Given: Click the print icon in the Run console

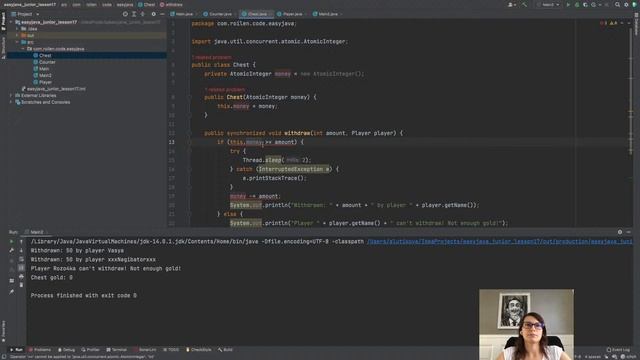Looking at the screenshot, I should pyautogui.click(x=21, y=277).
